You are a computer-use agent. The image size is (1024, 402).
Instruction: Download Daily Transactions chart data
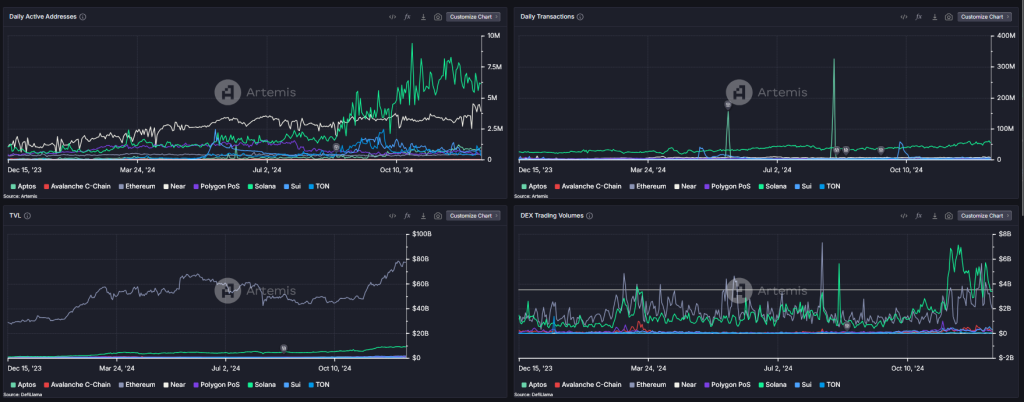934,17
